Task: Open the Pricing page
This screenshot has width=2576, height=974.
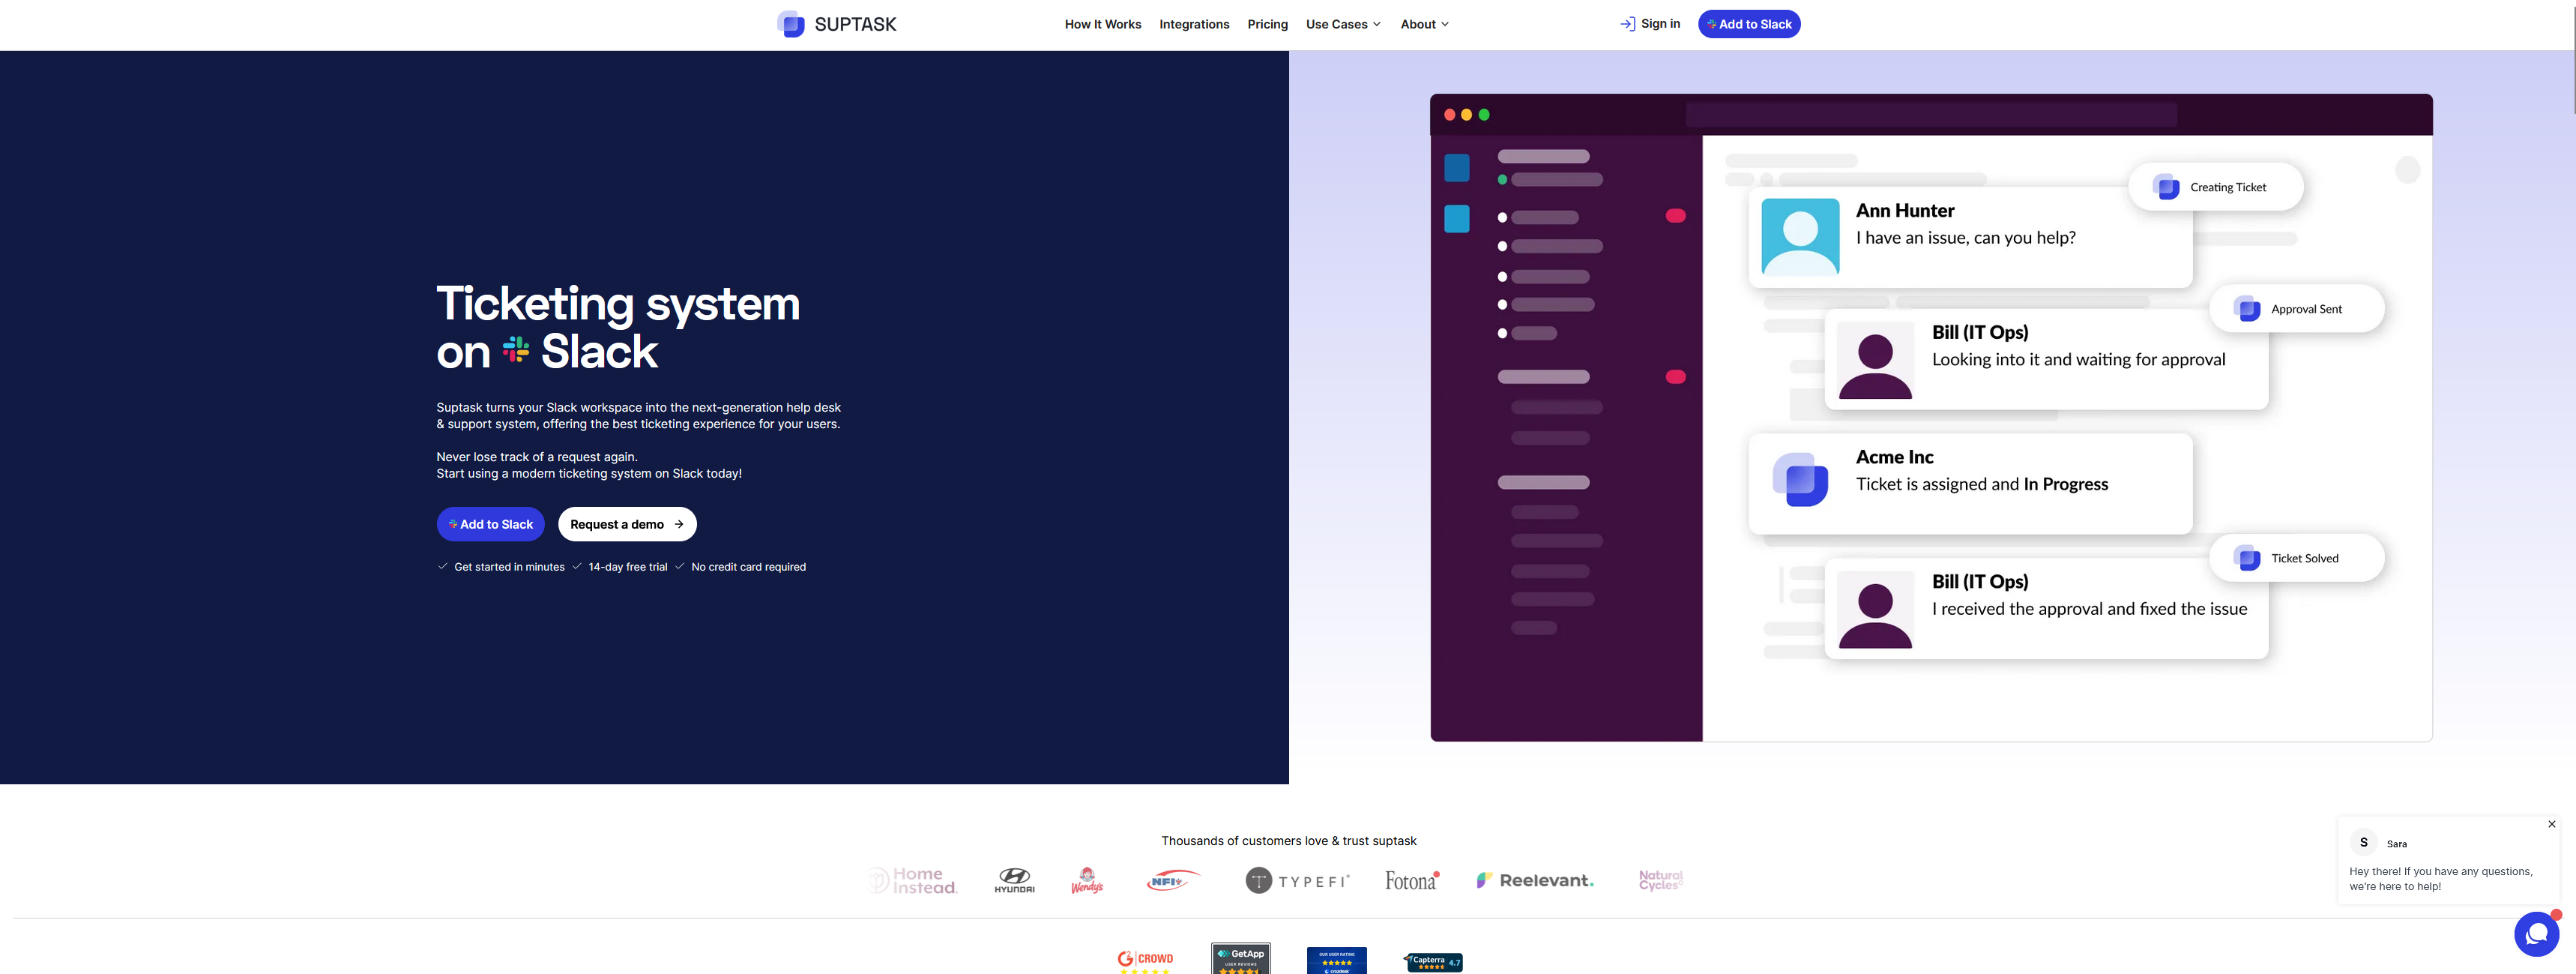Action: (1267, 24)
